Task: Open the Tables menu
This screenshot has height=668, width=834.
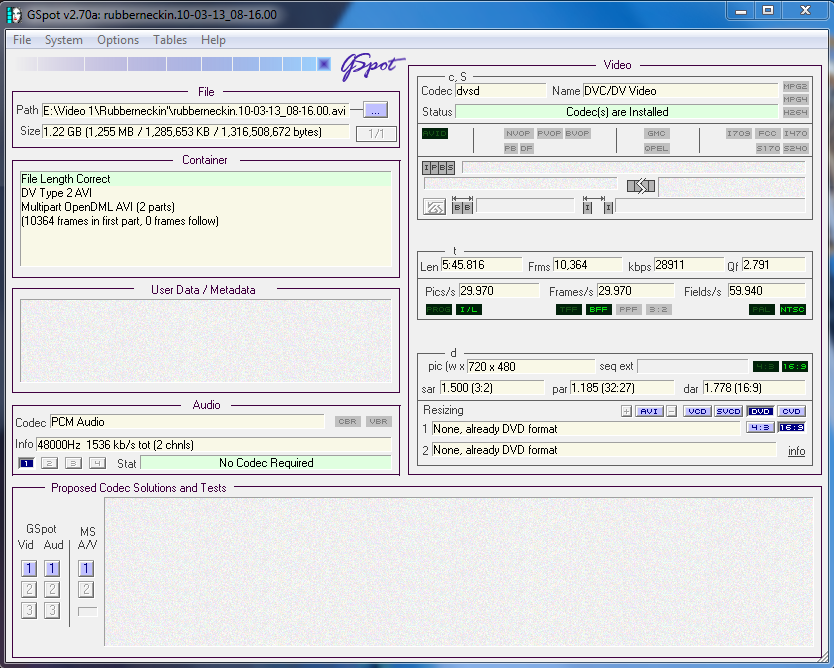Action: [x=170, y=40]
